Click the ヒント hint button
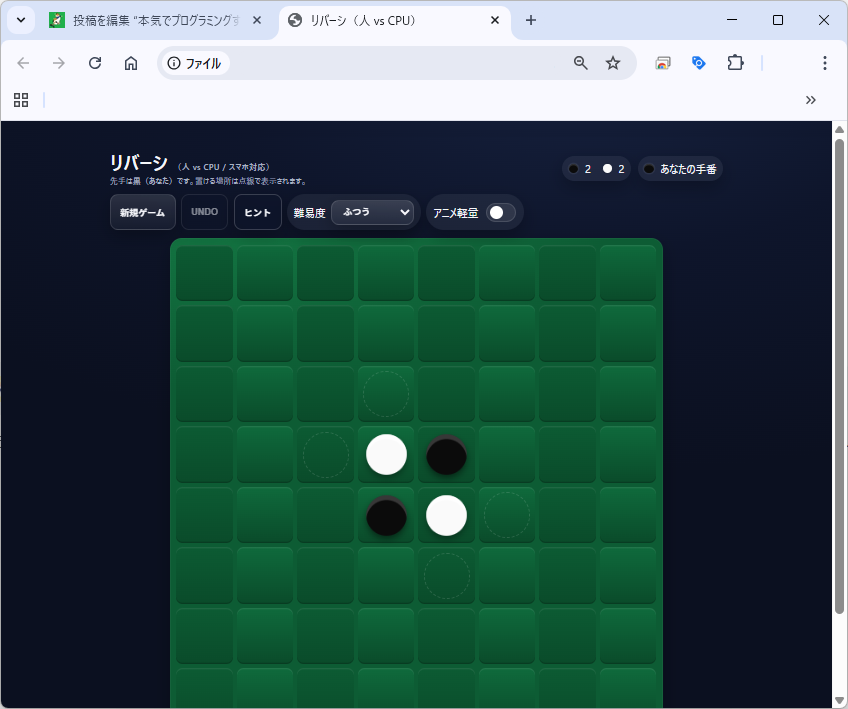This screenshot has width=848, height=709. (258, 212)
